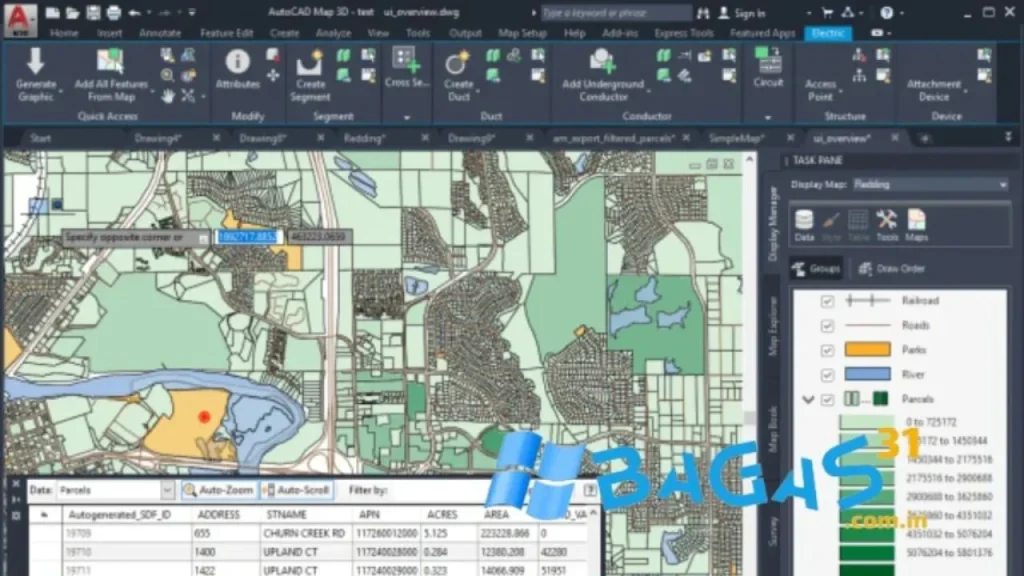1024x576 pixels.
Task: Open the Map Explorer side tab
Action: tap(773, 325)
